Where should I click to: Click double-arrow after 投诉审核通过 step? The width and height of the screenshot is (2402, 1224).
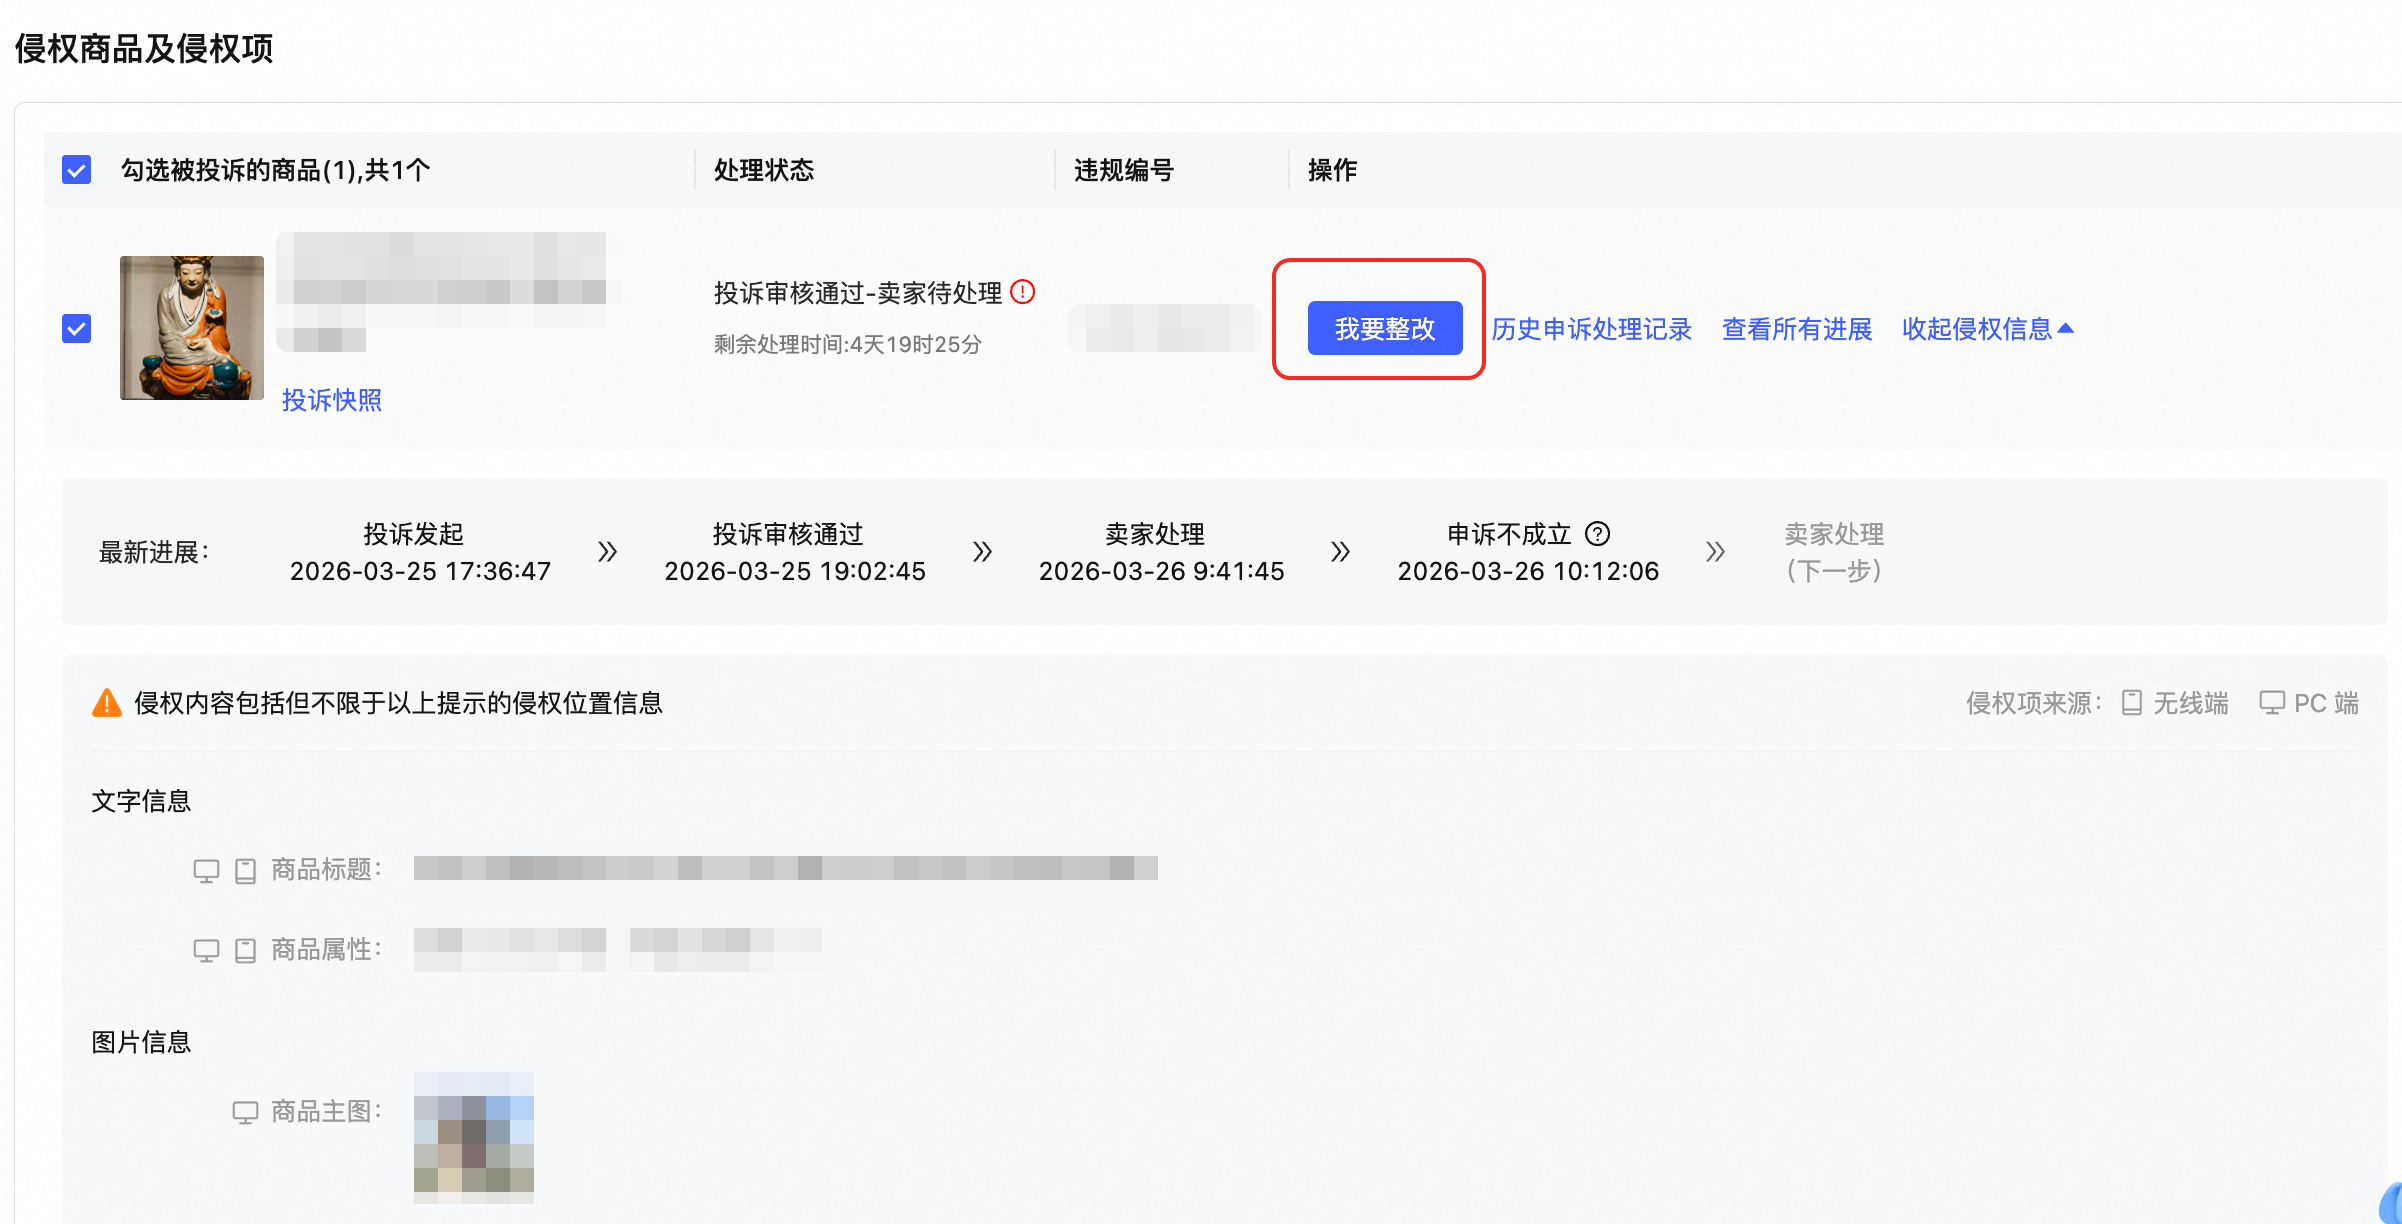[982, 552]
